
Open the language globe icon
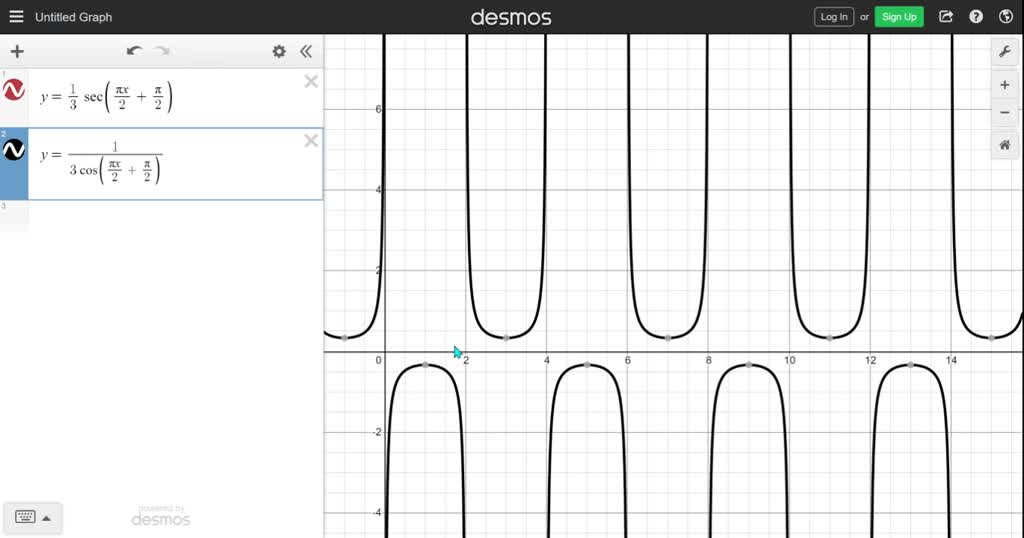click(x=1006, y=17)
